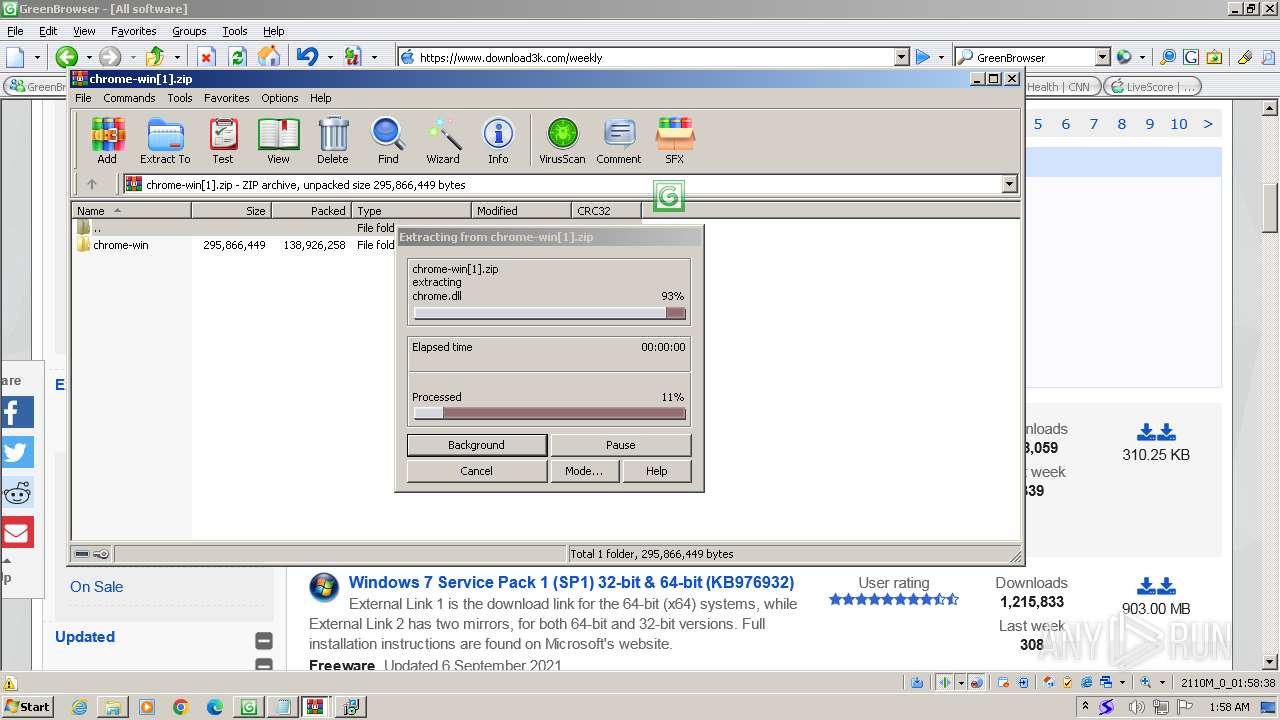Open Windows 7 Service Pack 1 link
This screenshot has width=1280, height=720.
[x=571, y=582]
